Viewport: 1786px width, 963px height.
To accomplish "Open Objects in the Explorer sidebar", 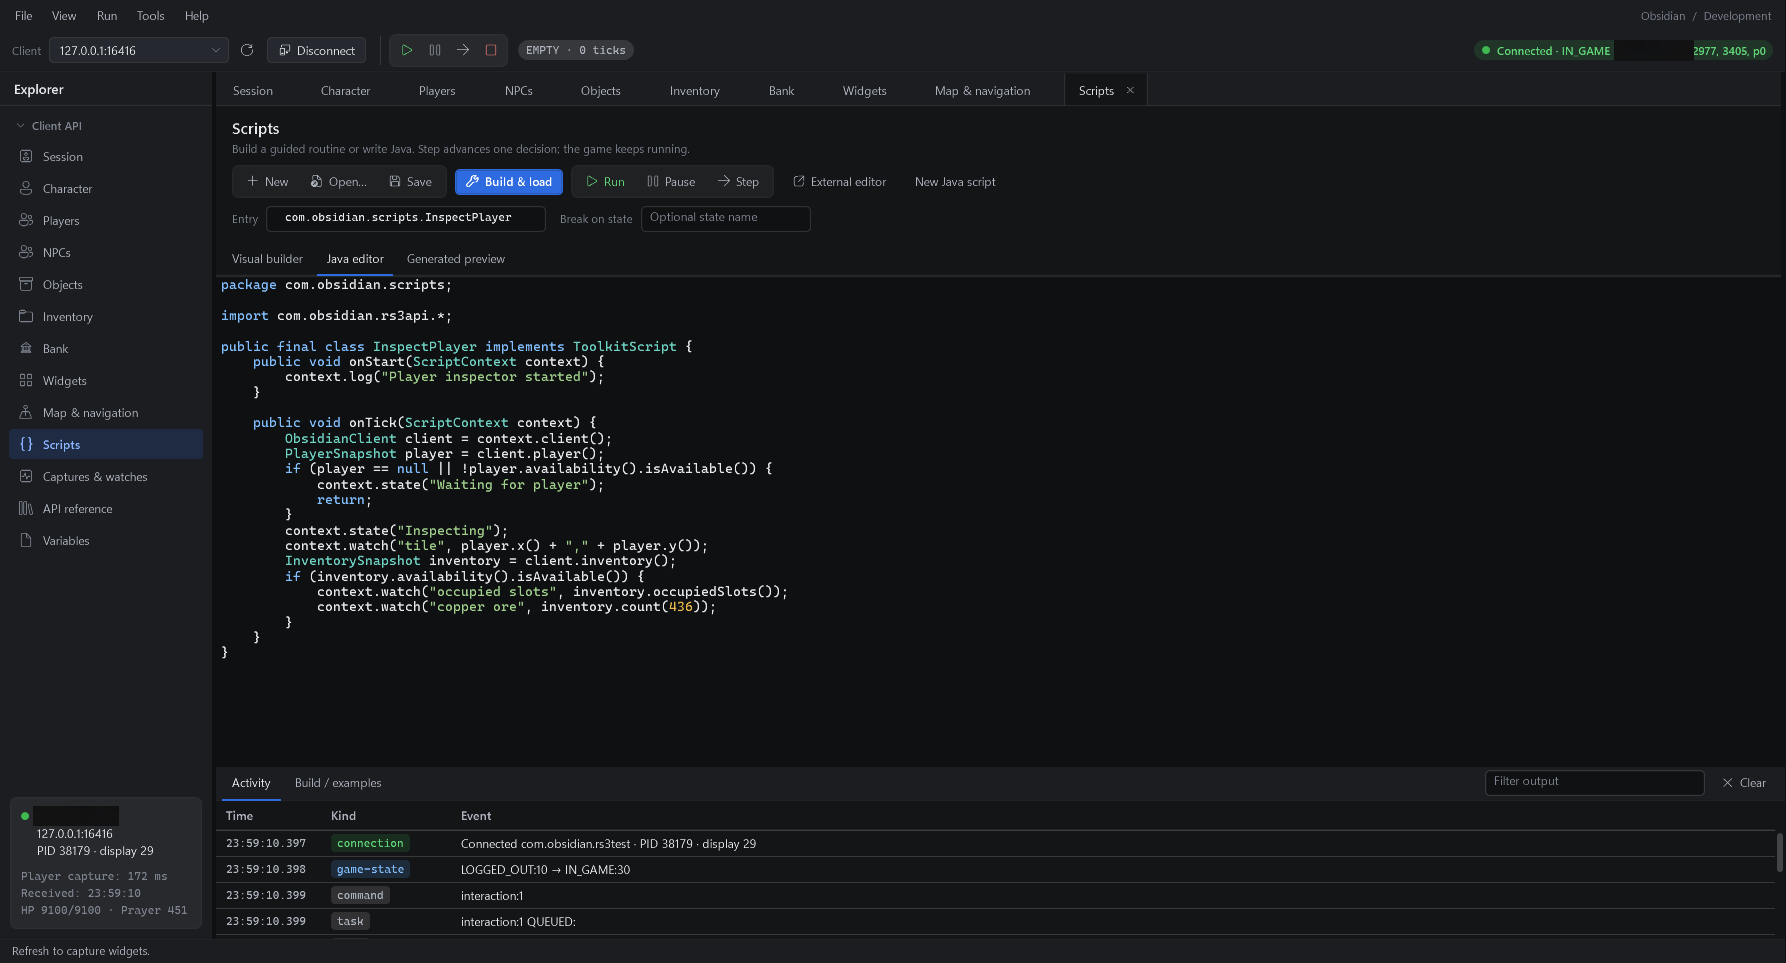I will click(106, 285).
